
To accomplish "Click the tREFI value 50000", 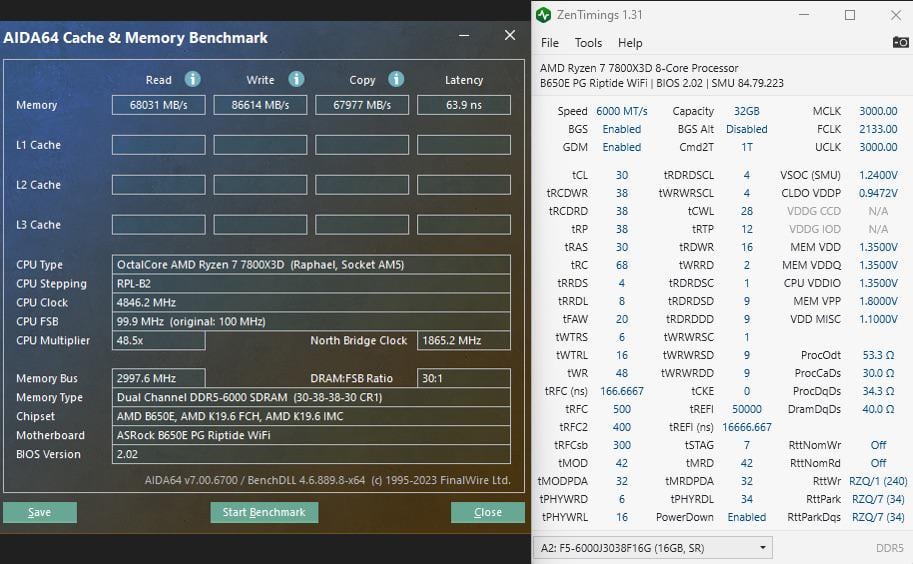I will (x=746, y=409).
